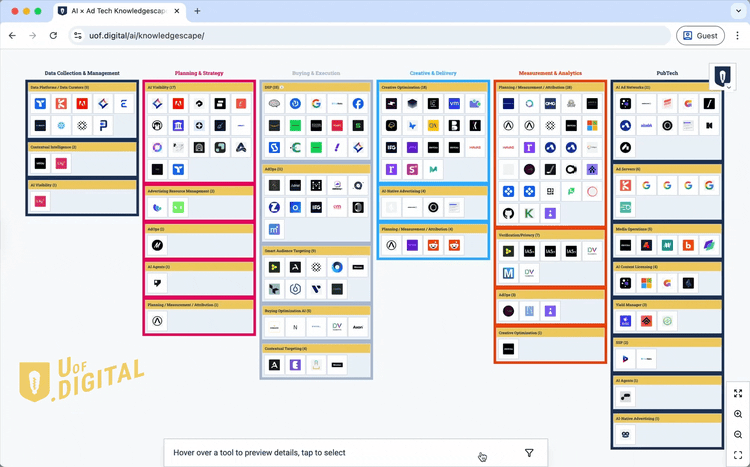This screenshot has height=467, width=750.
Task: Select the Axon logo in Buying Optimization AI
Action: coord(358,327)
